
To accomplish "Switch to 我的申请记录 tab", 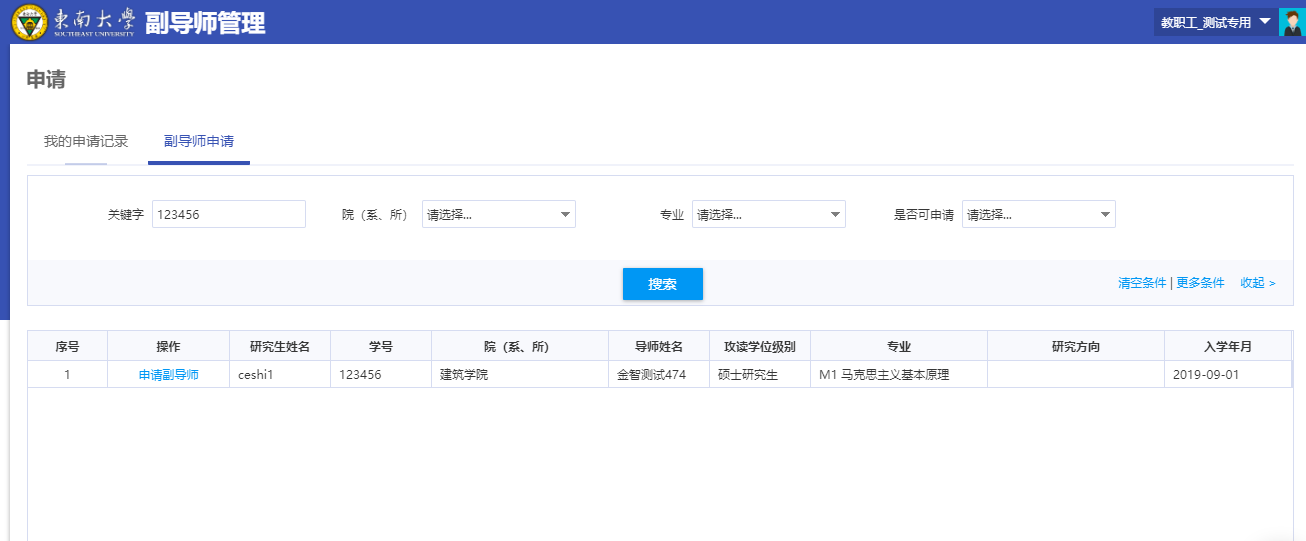I will (86, 141).
